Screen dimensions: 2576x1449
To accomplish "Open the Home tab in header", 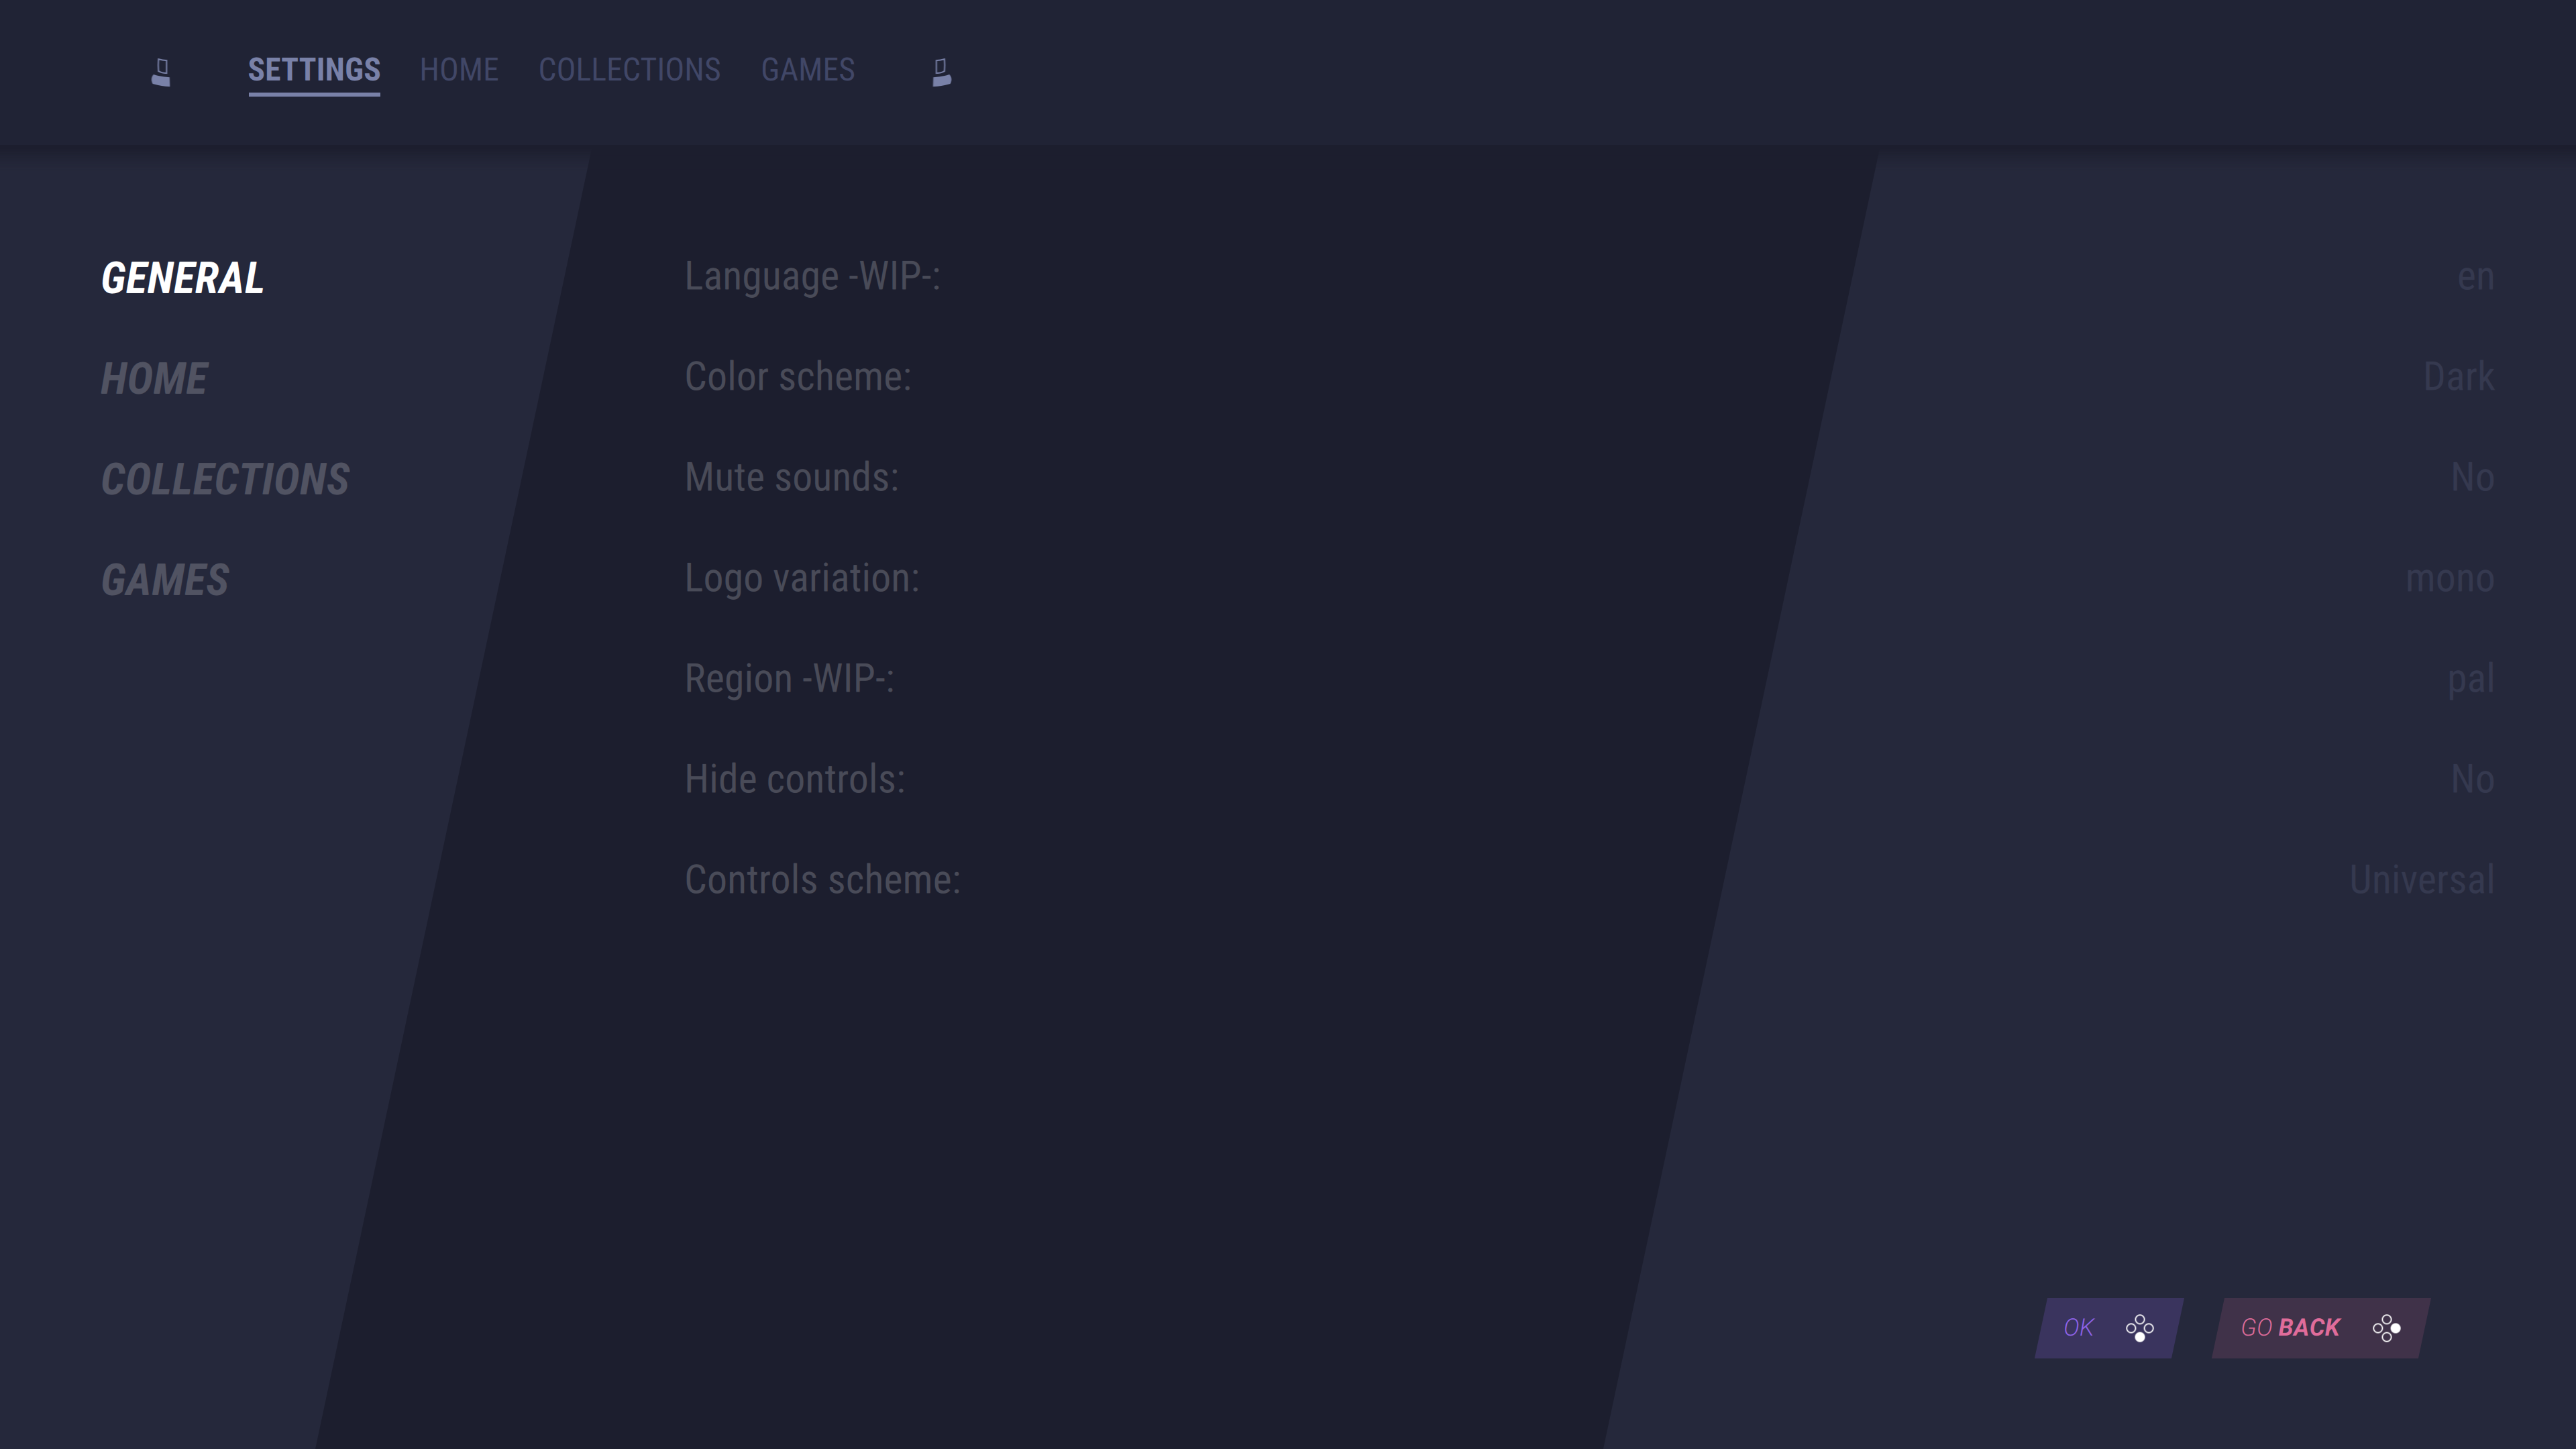I will (x=459, y=70).
